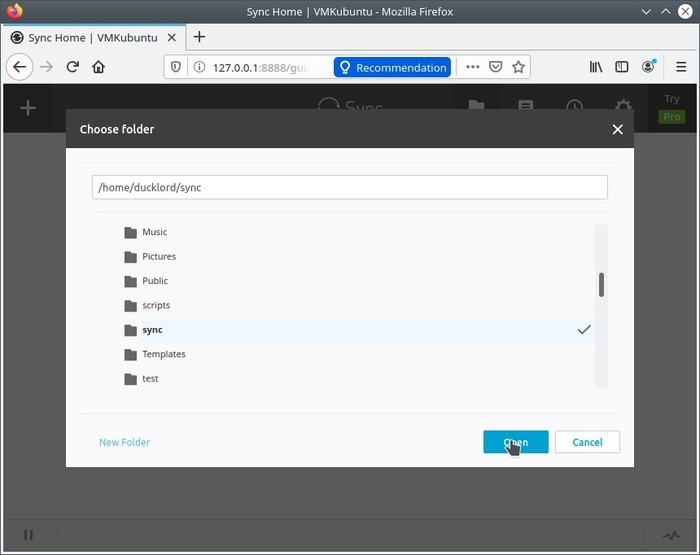Edit the /home/ducklord/sync path field
700x555 pixels.
[350, 187]
